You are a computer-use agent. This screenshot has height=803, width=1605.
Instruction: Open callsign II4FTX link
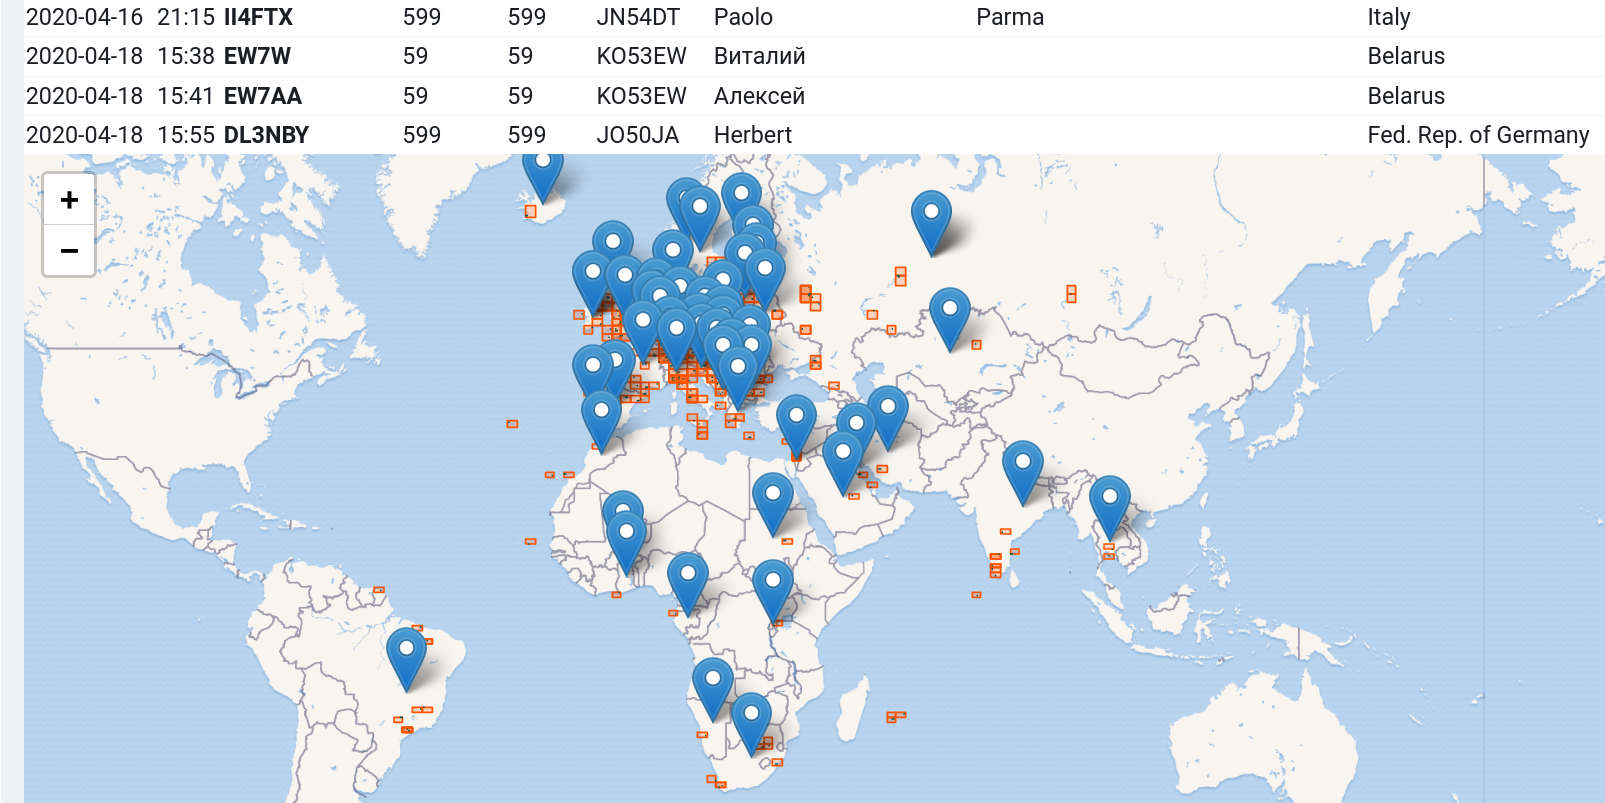point(258,17)
